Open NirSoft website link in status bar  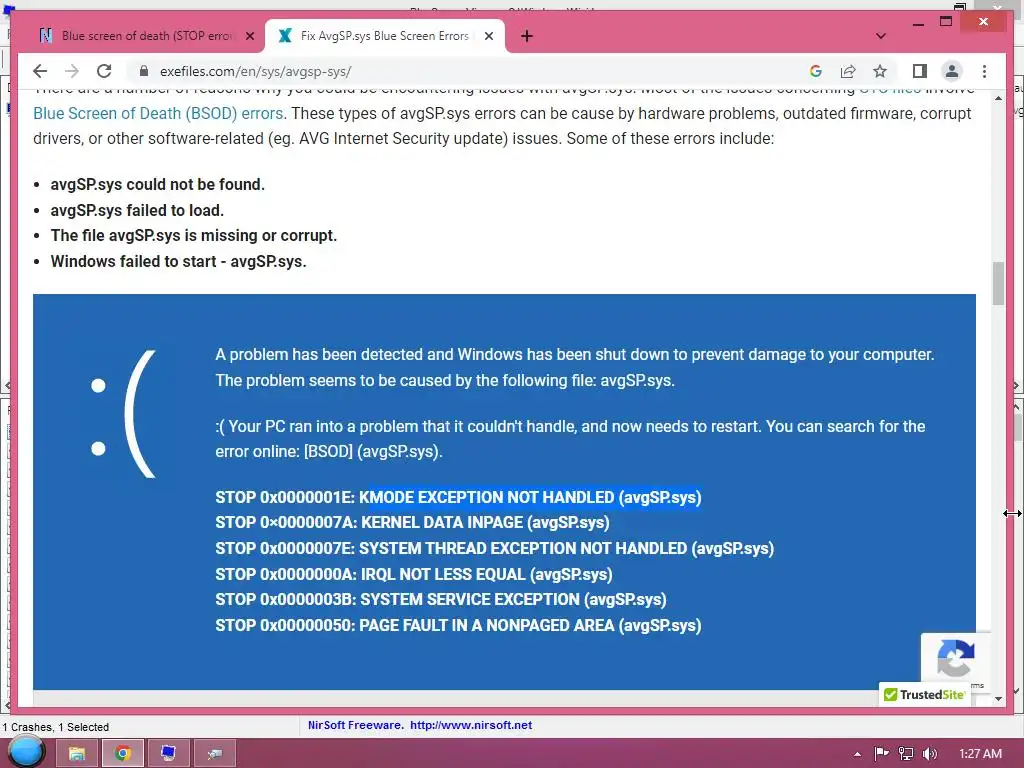click(x=471, y=725)
